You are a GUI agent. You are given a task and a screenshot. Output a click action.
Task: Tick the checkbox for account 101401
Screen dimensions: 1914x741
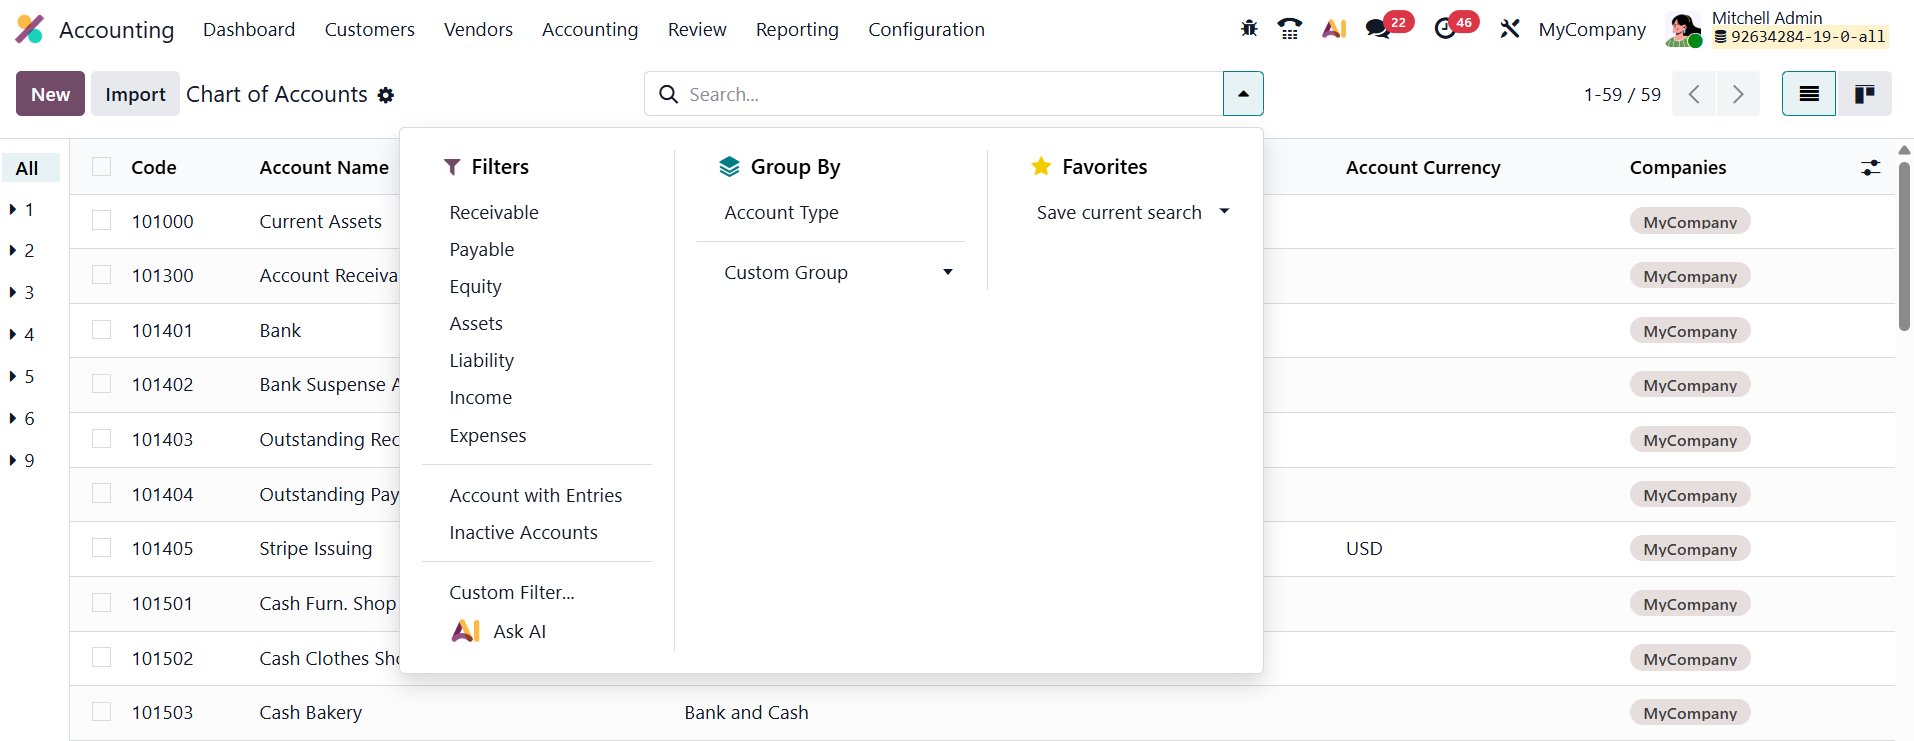pyautogui.click(x=102, y=330)
